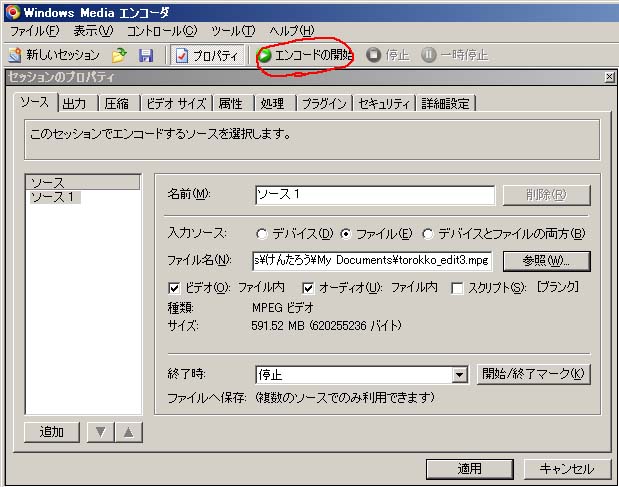Select the デバイス(D) radio button

261,234
